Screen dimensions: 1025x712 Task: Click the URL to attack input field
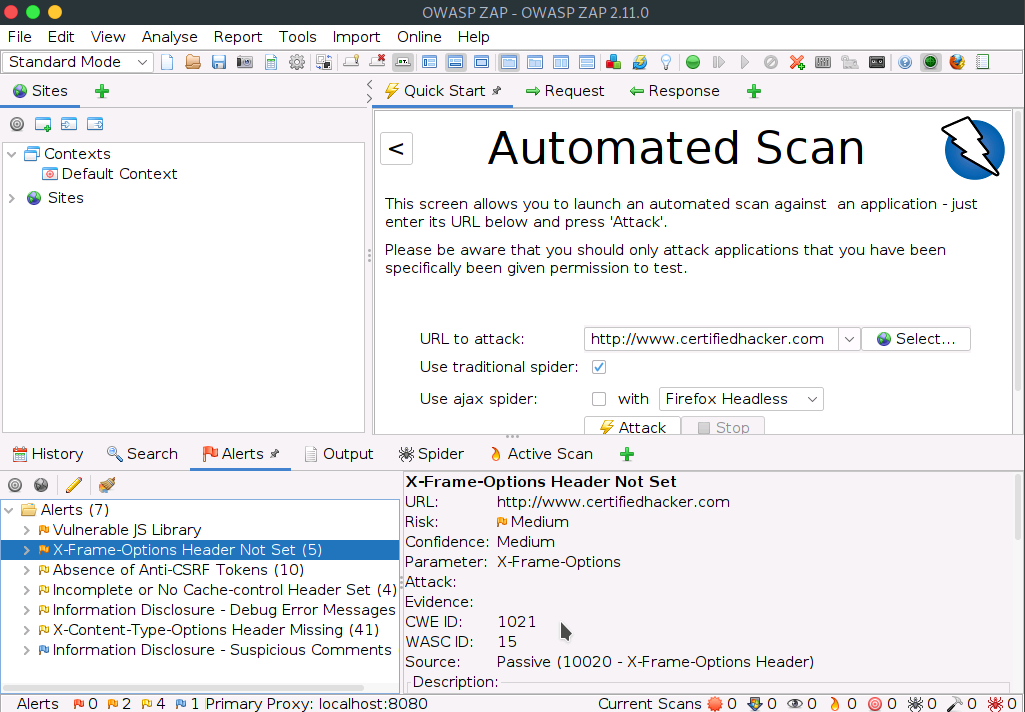coord(710,339)
